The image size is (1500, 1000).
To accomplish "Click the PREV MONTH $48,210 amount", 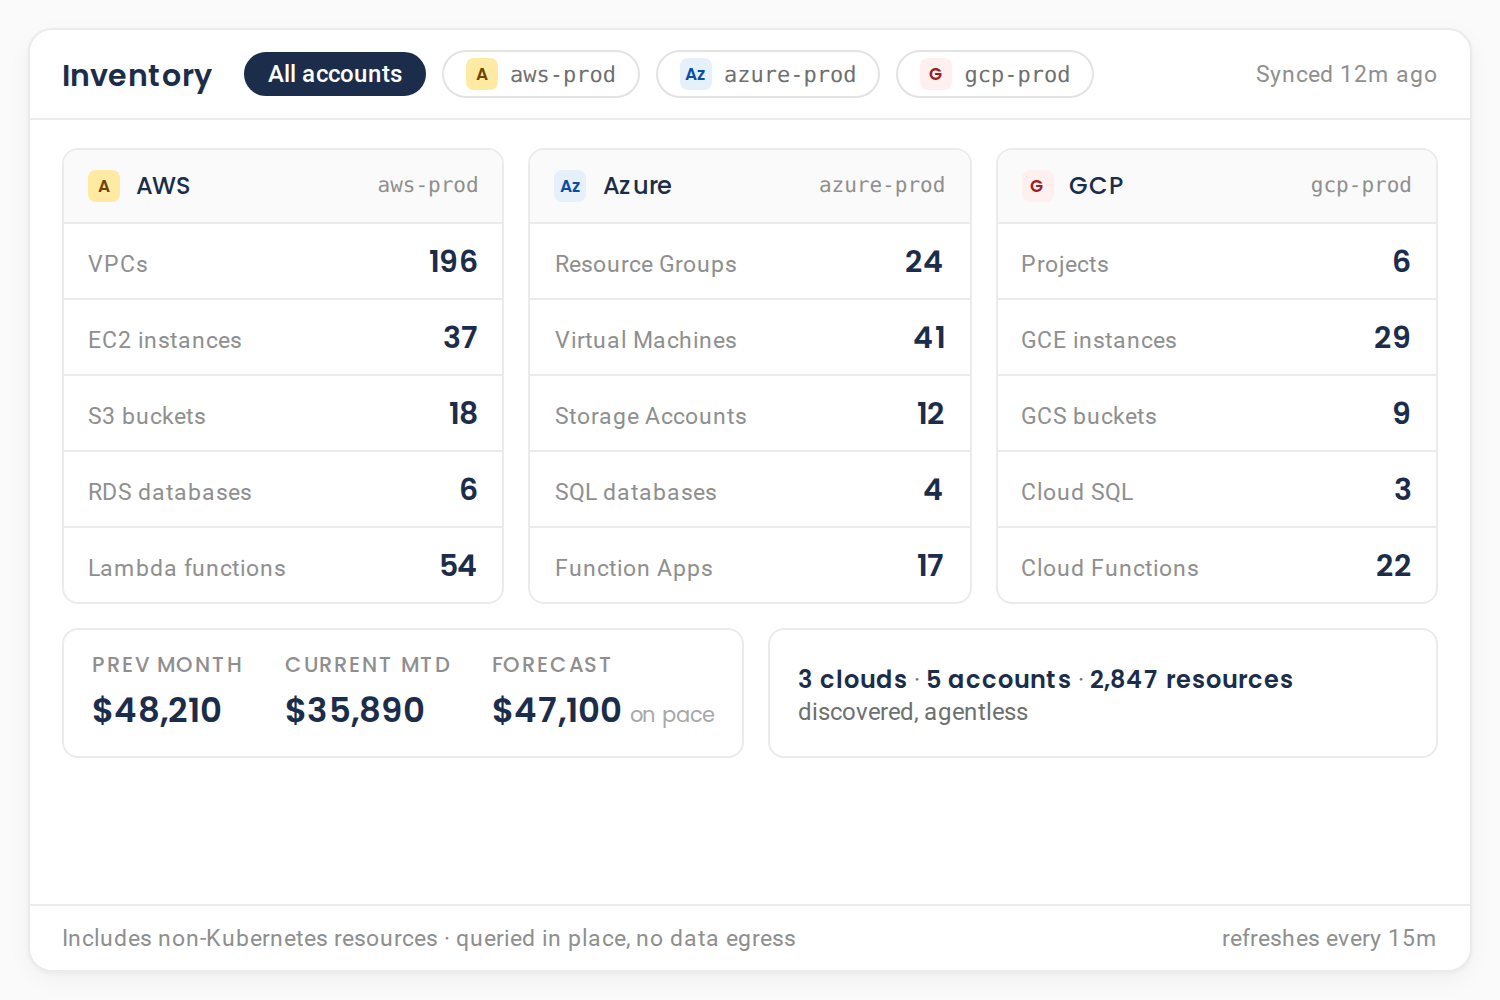I will (x=157, y=710).
